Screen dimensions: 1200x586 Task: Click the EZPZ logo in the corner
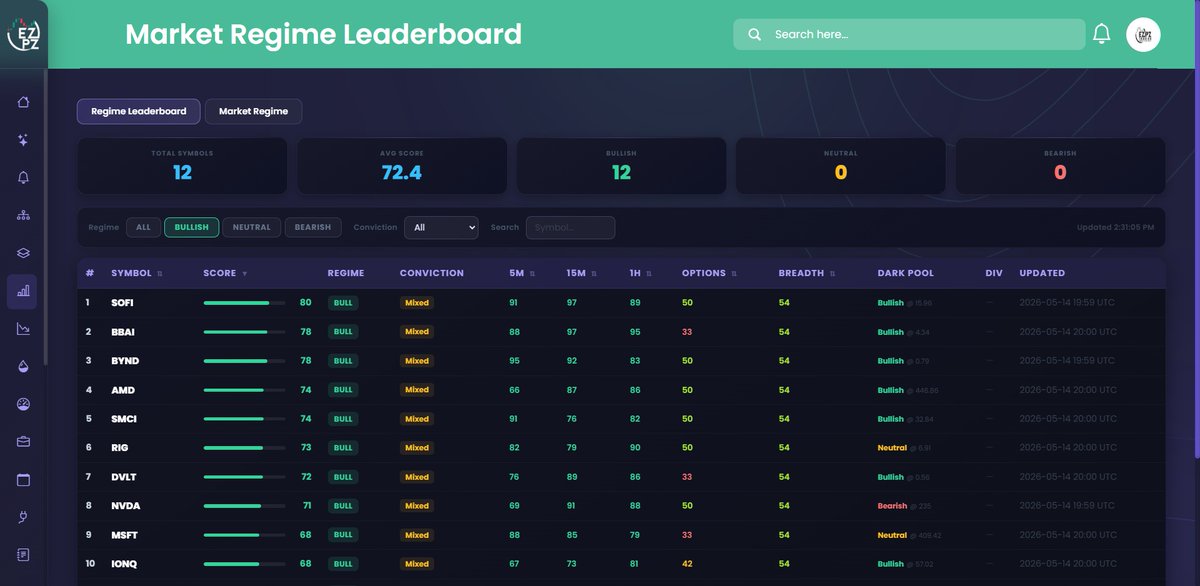point(23,35)
